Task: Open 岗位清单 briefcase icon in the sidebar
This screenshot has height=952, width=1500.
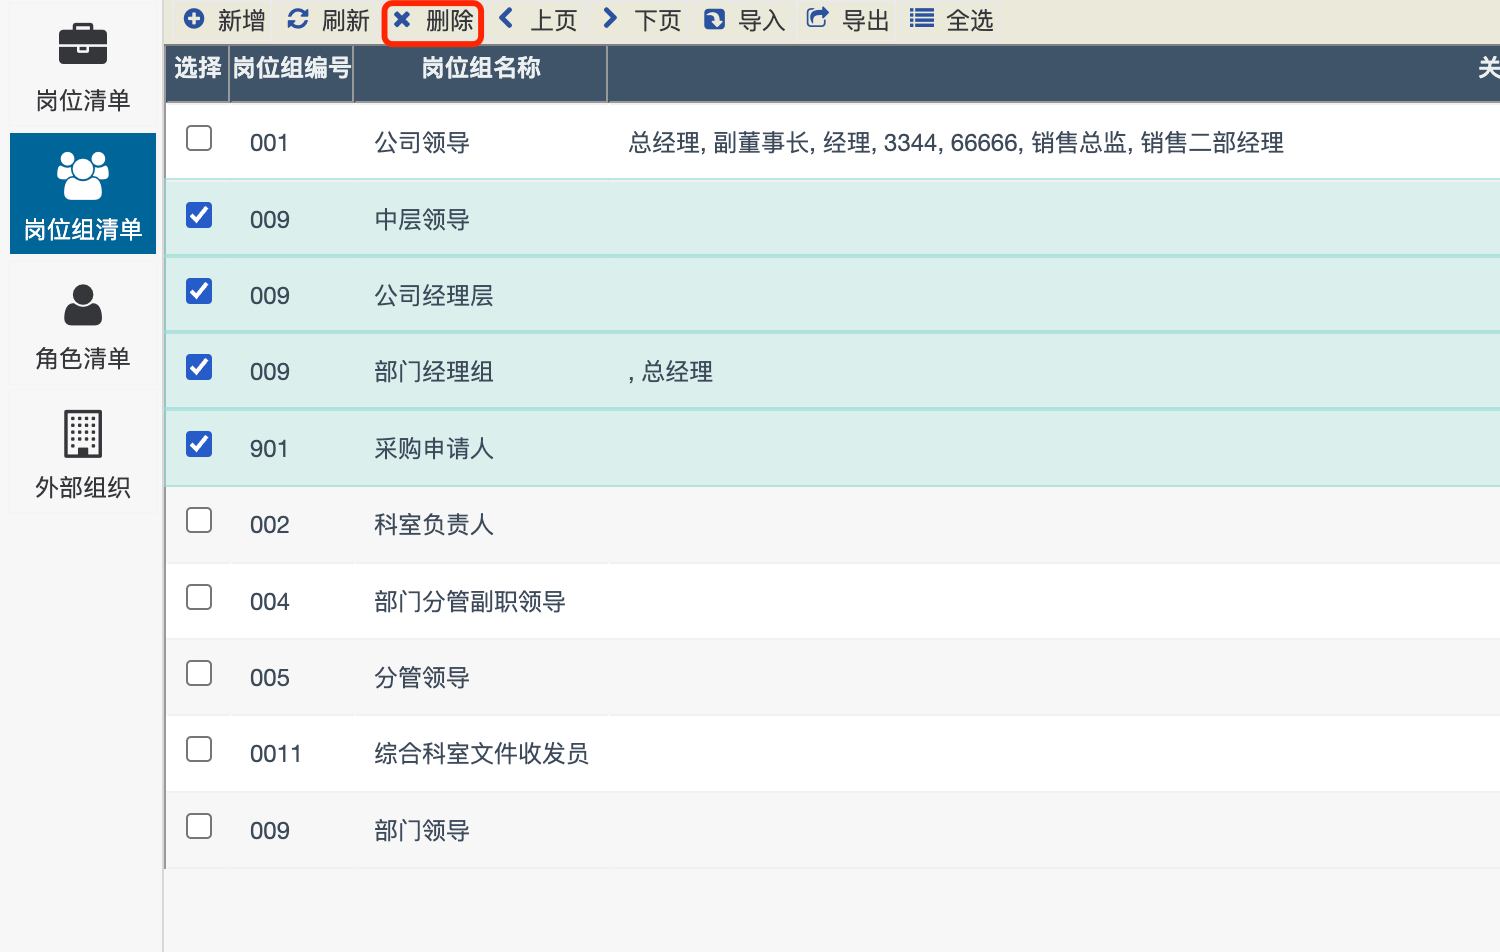Action: coord(83,45)
